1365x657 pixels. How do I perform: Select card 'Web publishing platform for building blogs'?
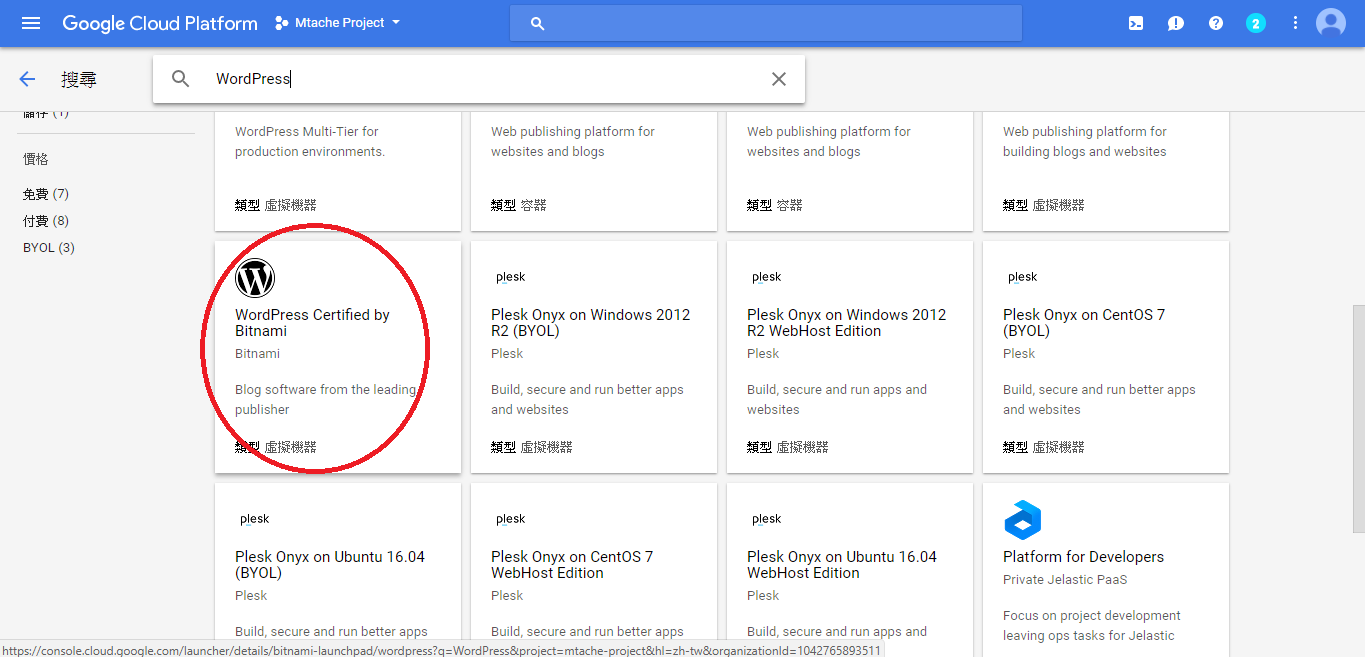coord(1106,171)
